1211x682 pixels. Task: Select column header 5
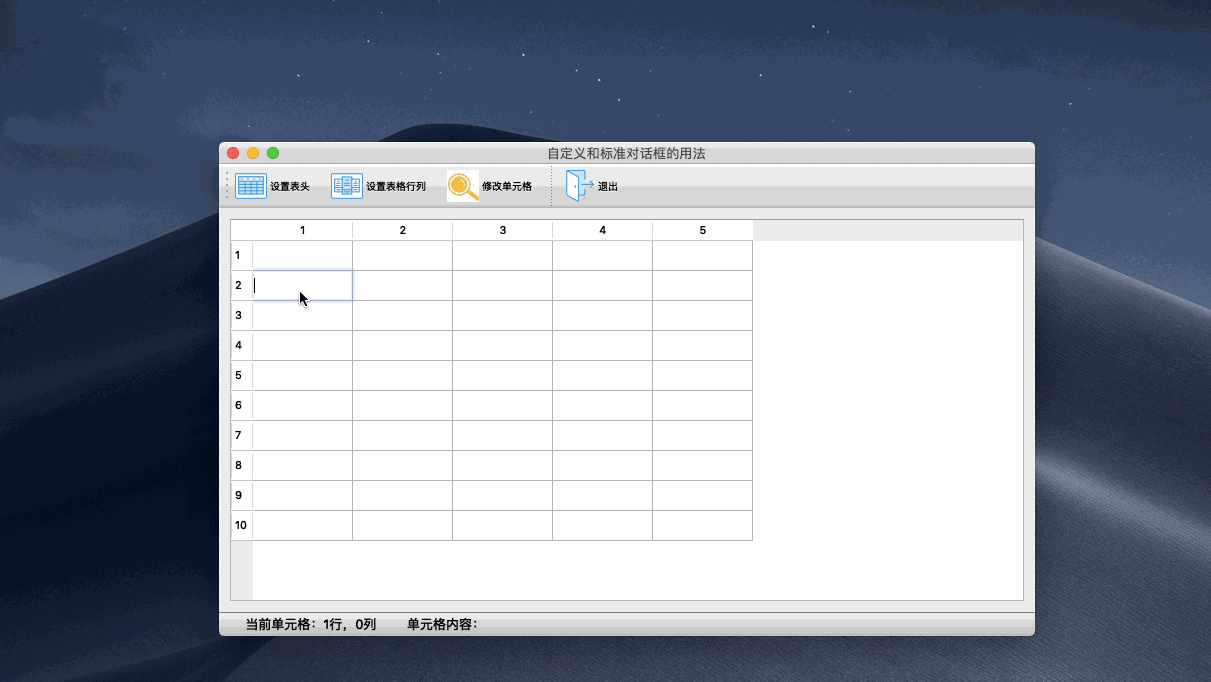click(703, 230)
